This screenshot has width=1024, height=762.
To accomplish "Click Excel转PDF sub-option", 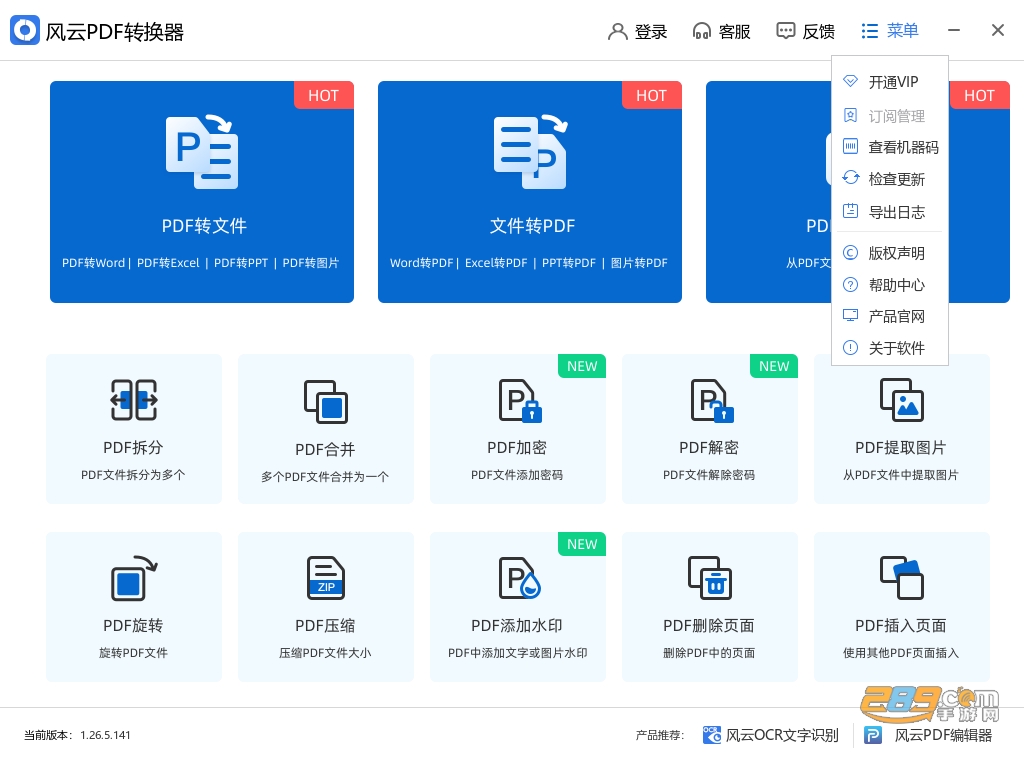I will pyautogui.click(x=496, y=262).
